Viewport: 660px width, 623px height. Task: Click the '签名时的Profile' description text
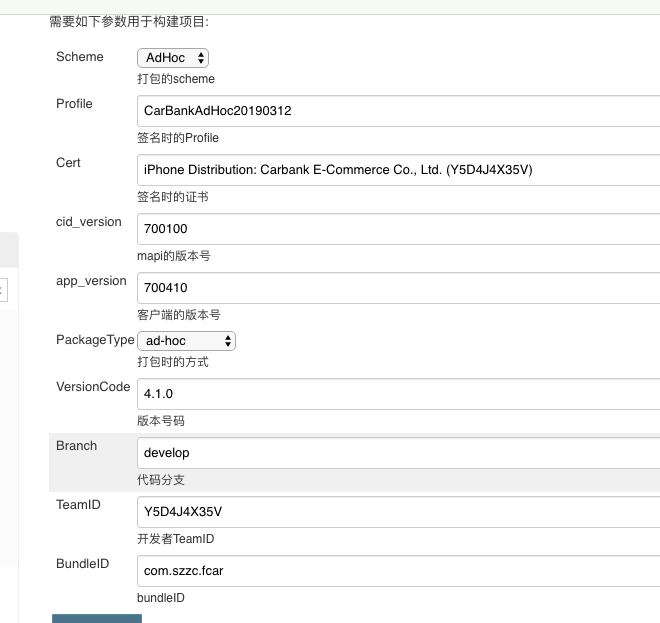click(178, 138)
